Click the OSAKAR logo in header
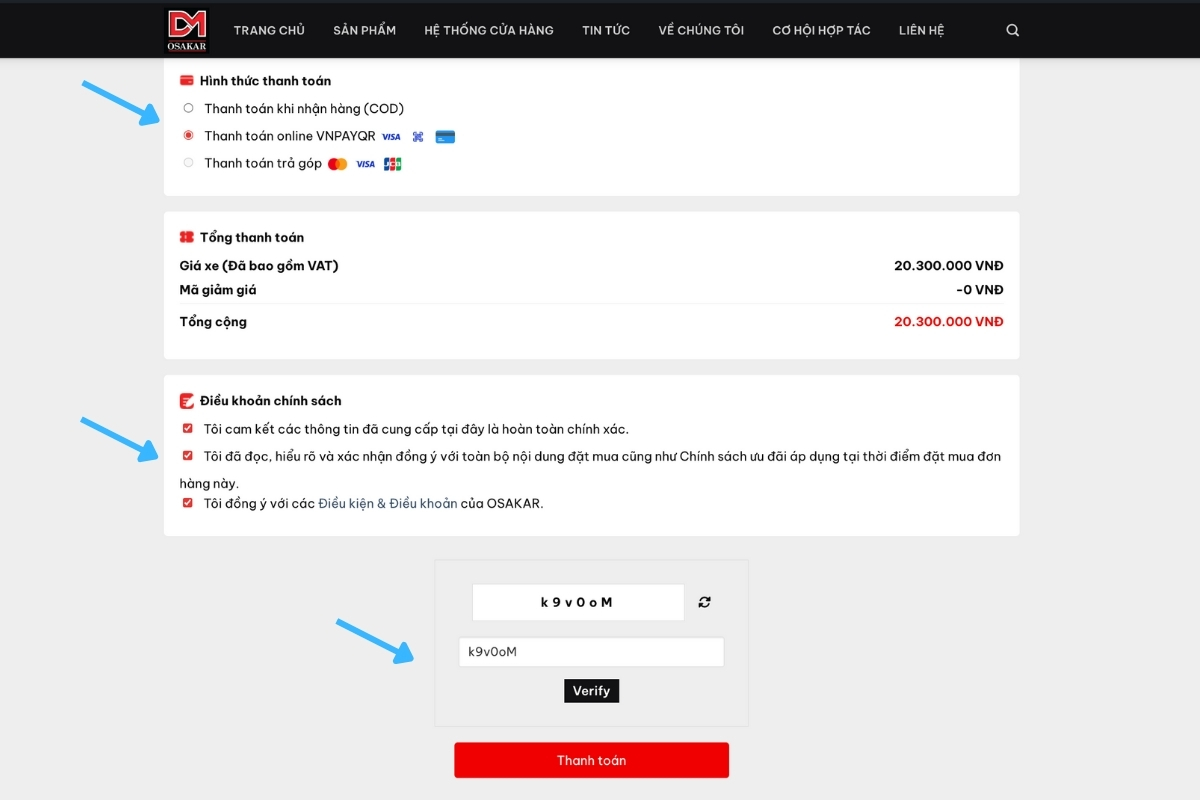The width and height of the screenshot is (1200, 800). pyautogui.click(x=186, y=30)
